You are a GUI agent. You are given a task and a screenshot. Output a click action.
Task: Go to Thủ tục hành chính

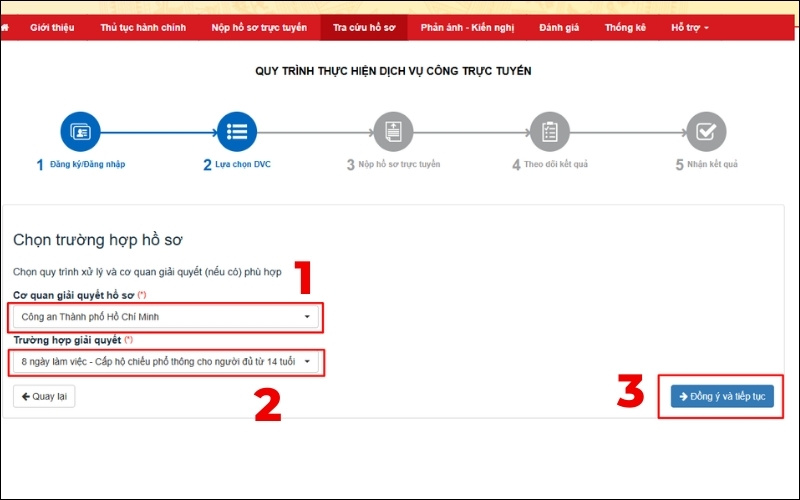(x=142, y=27)
